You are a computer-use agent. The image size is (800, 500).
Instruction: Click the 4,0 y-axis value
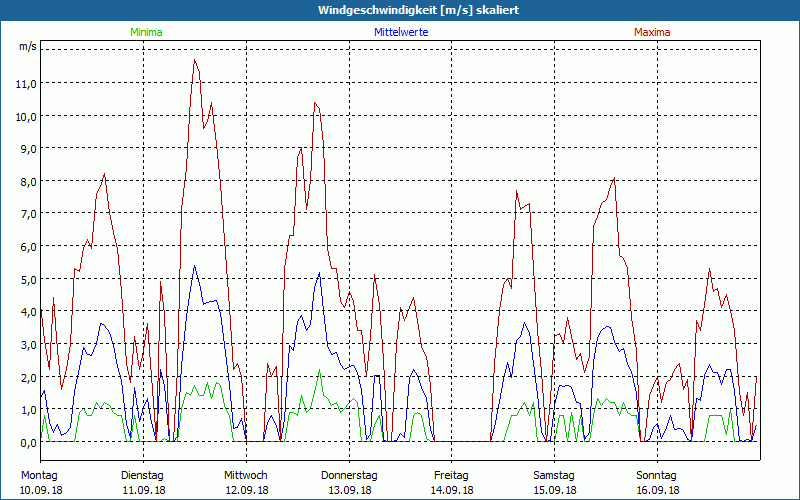[29, 312]
